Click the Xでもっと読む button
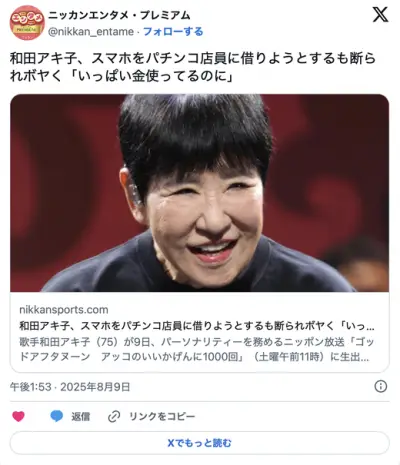The height and width of the screenshot is (465, 400). point(199,443)
